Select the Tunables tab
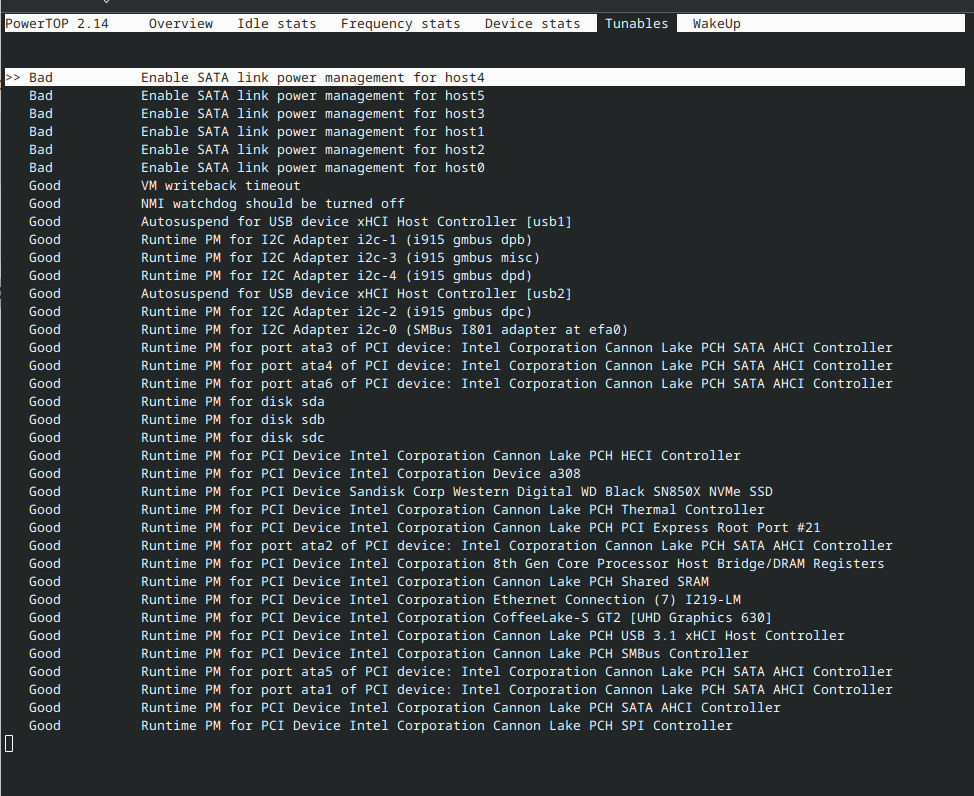 click(636, 24)
